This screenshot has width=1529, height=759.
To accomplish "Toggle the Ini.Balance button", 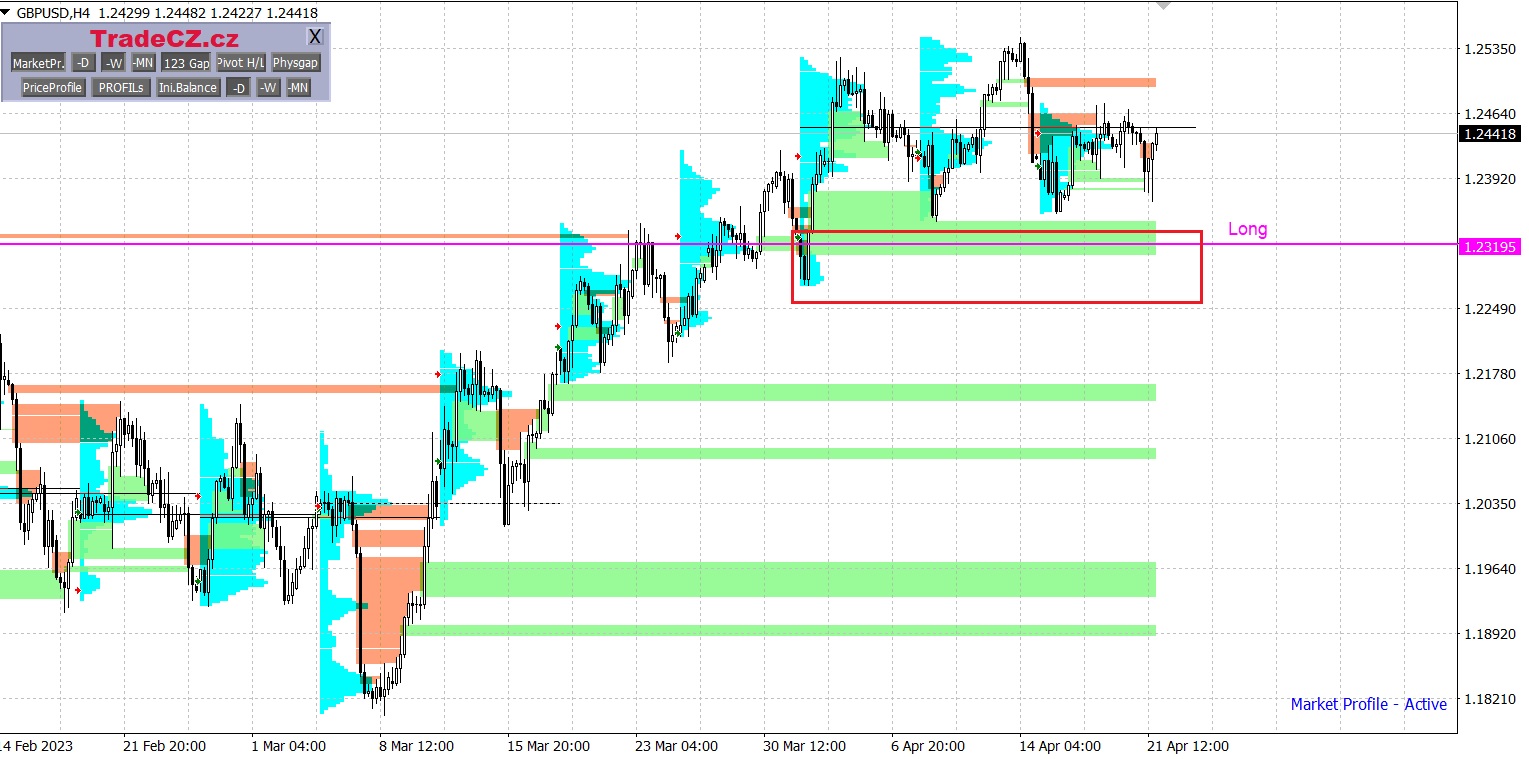I will coord(188,88).
